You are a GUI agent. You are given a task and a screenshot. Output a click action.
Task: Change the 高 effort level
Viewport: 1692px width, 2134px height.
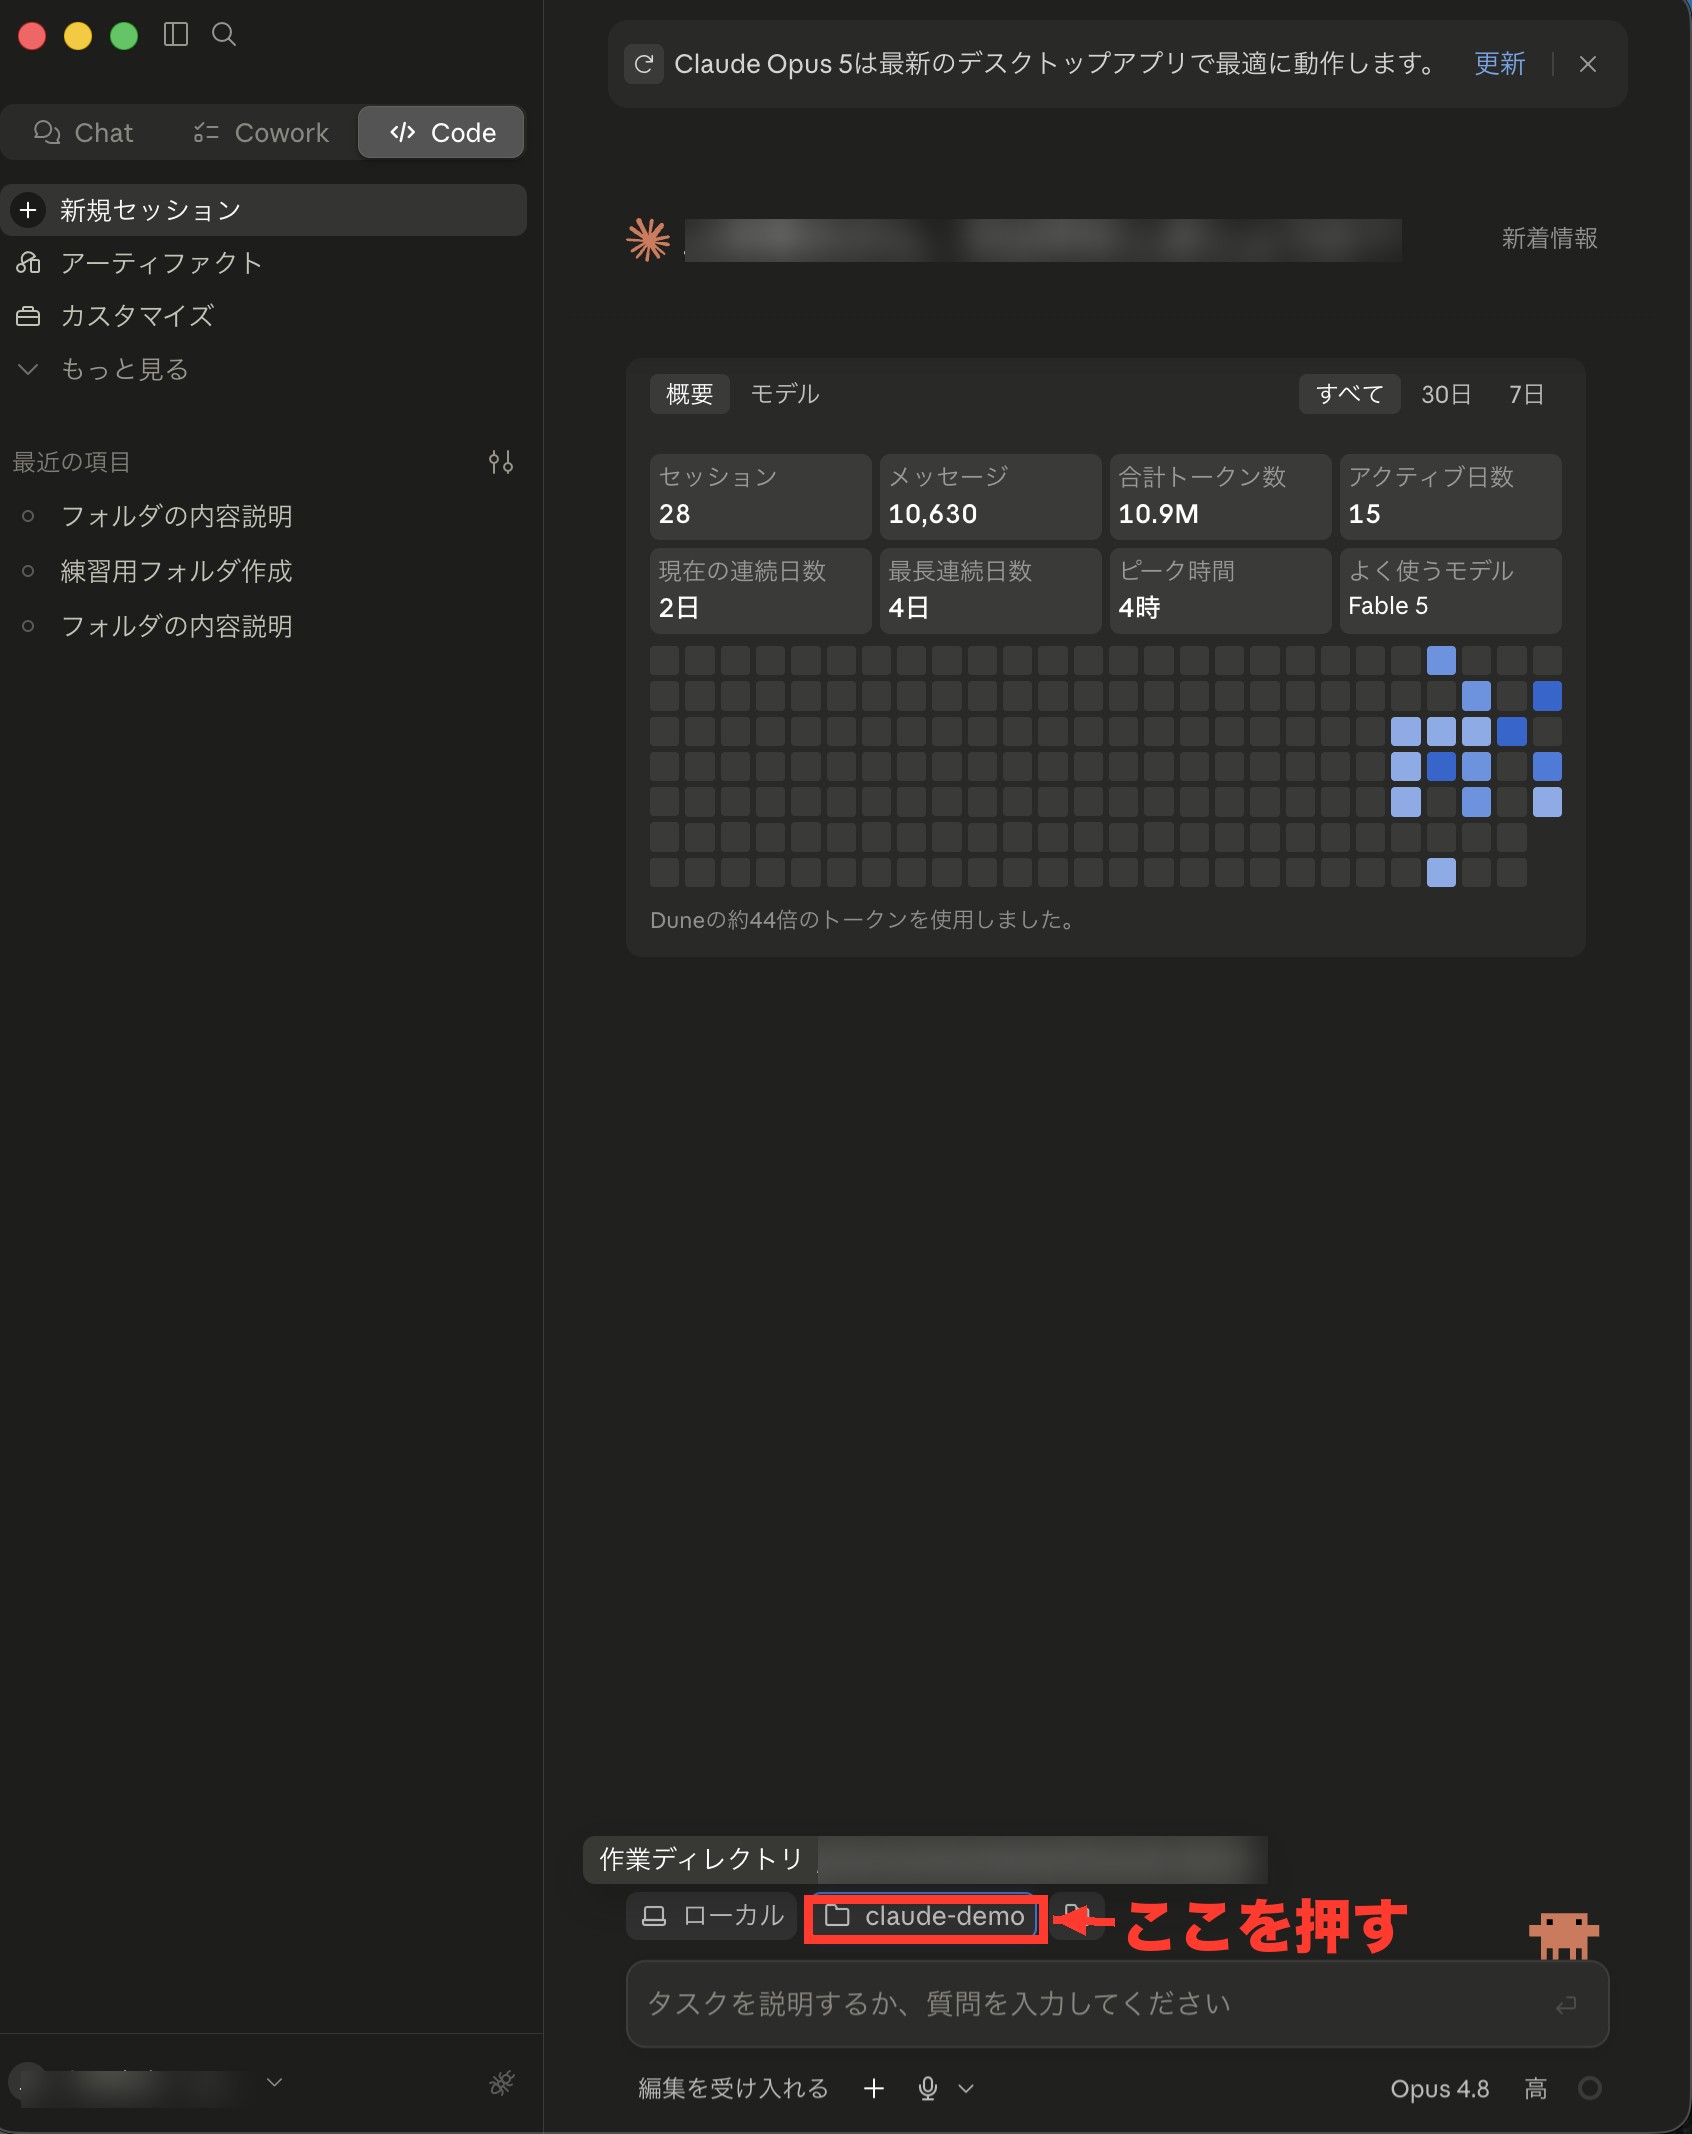click(x=1535, y=2088)
